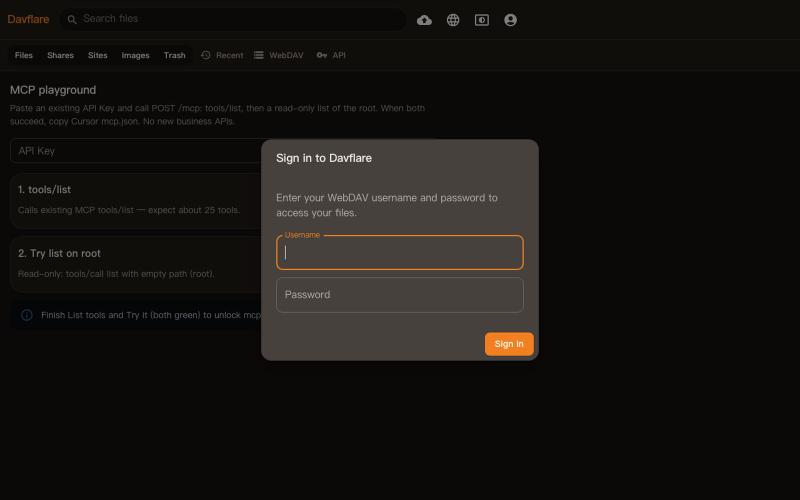The image size is (800, 500).
Task: Click the 'Enter your WebDAV username' text
Action: [387, 205]
